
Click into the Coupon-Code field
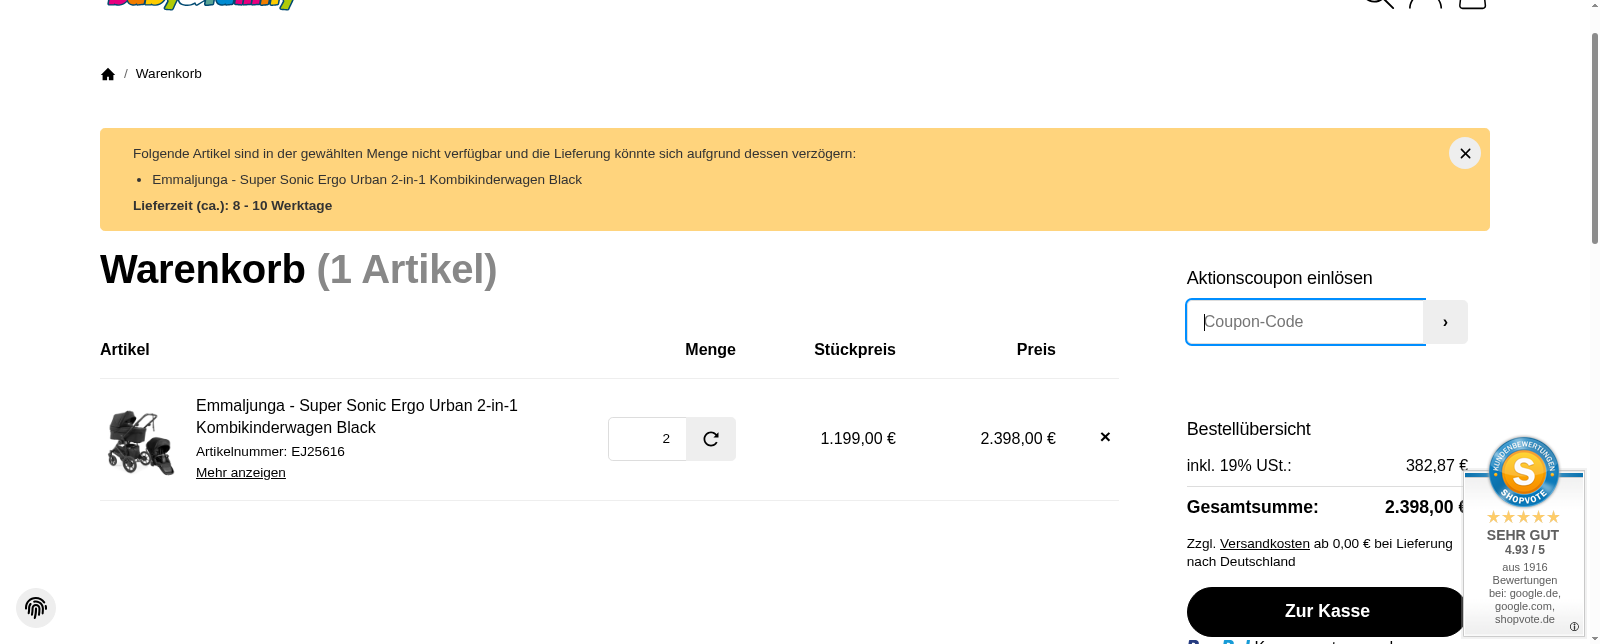click(1305, 322)
